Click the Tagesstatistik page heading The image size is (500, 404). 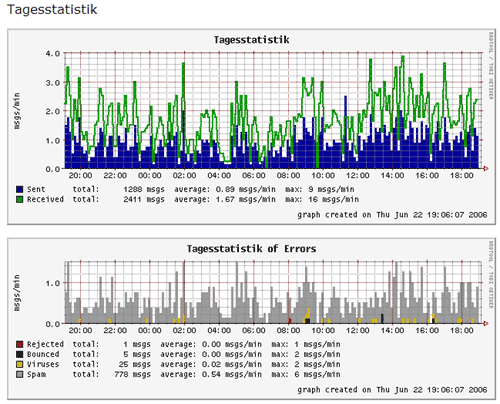[52, 9]
